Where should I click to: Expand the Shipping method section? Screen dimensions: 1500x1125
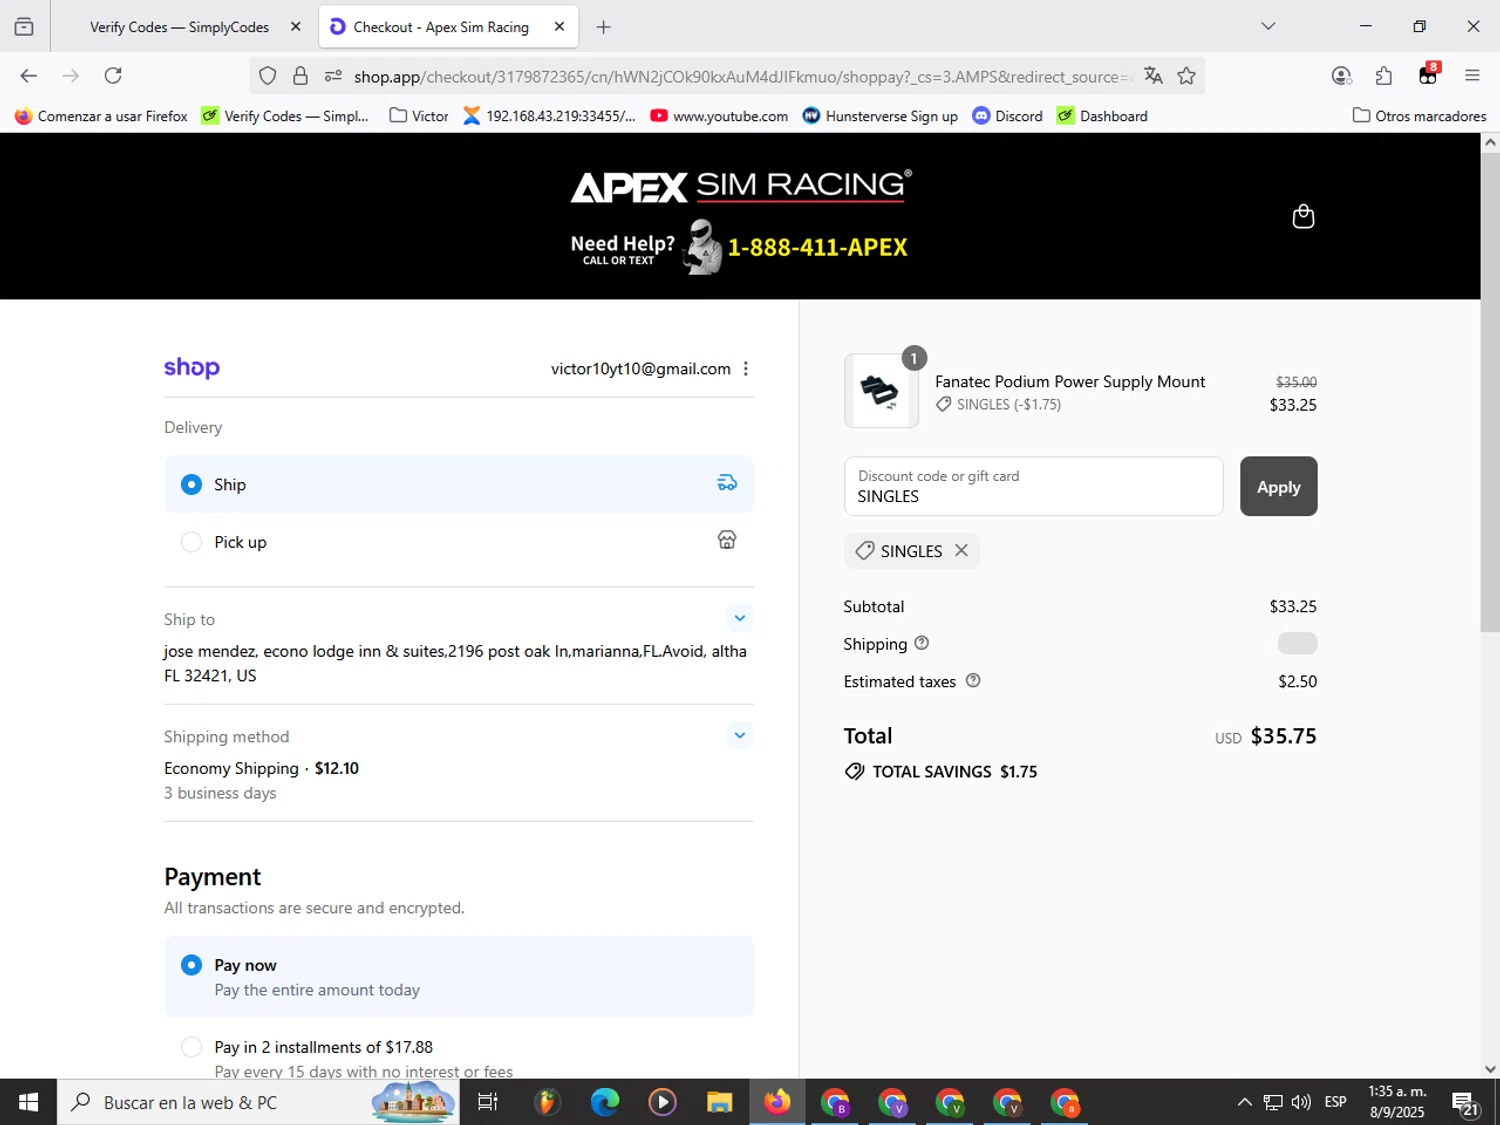[x=739, y=735]
